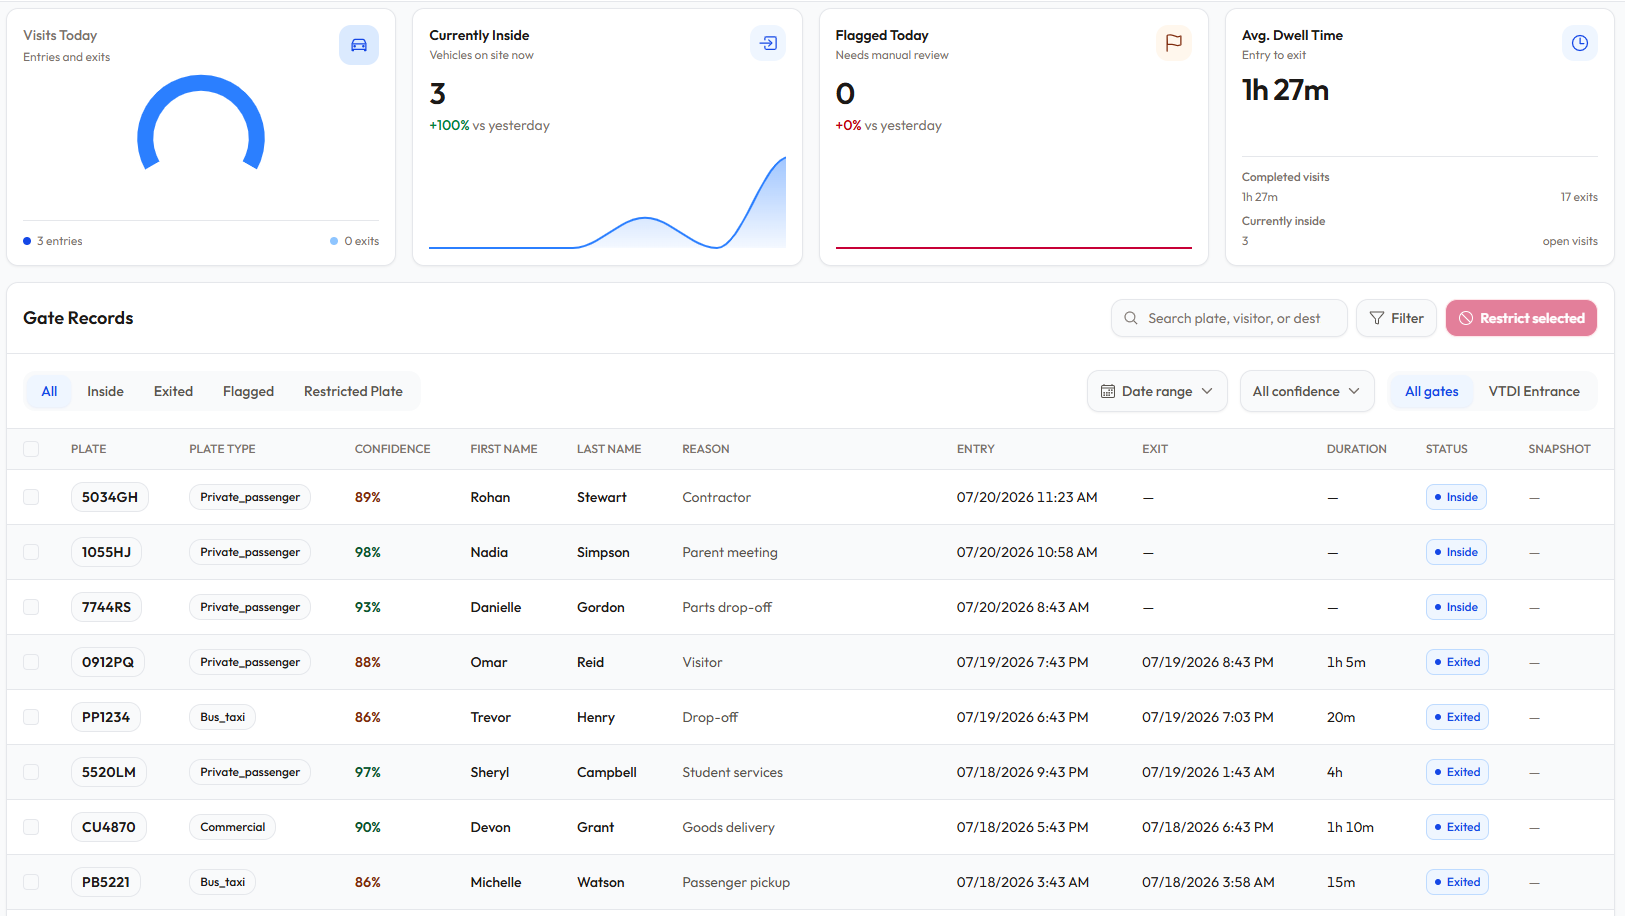Viewport: 1625px width, 916px height.
Task: Click the ENTRY column header
Action: point(975,449)
